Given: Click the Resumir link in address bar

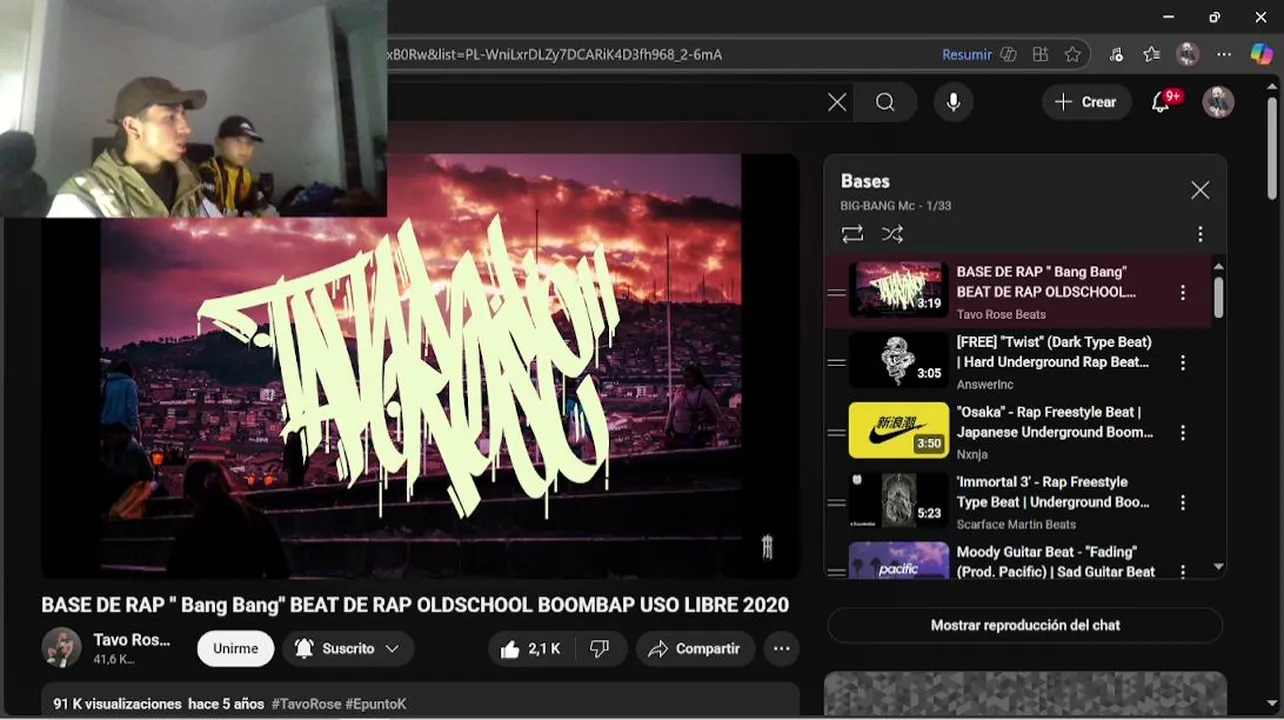Looking at the screenshot, I should click(966, 55).
